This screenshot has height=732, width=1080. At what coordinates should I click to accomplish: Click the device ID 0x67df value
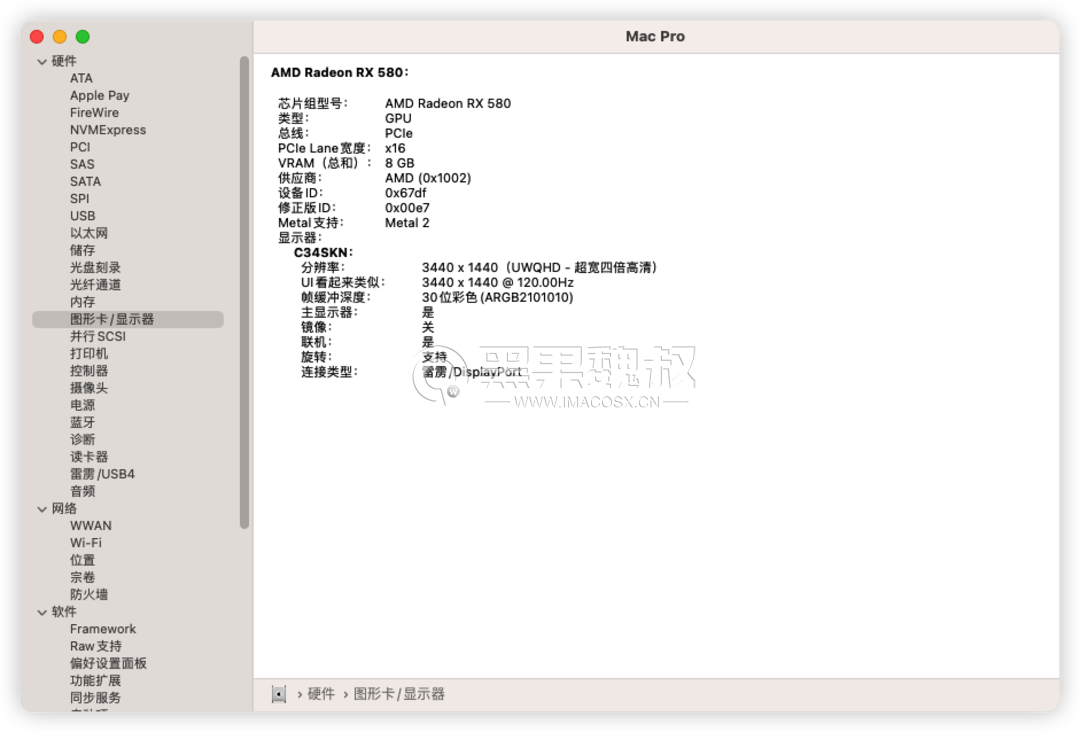[405, 194]
